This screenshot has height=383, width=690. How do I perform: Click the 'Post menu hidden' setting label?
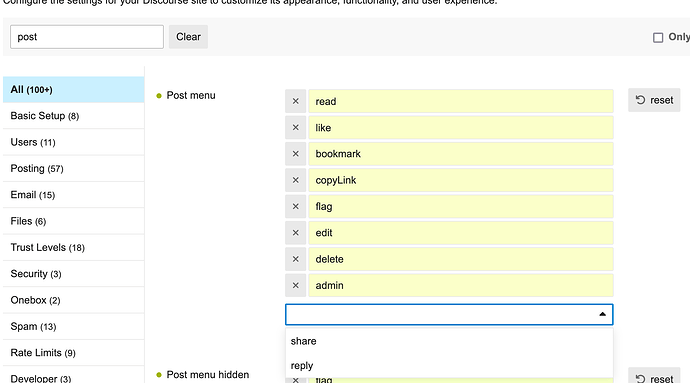click(x=208, y=375)
